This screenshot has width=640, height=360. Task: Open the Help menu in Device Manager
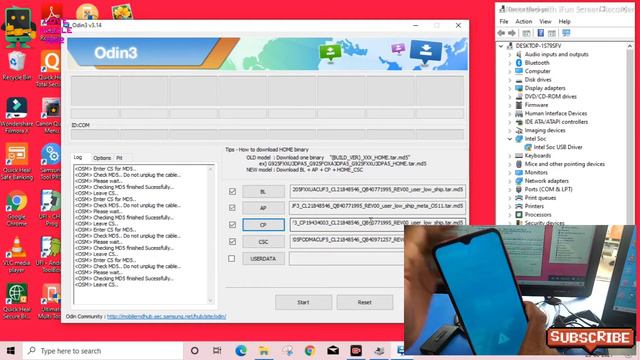(x=564, y=22)
